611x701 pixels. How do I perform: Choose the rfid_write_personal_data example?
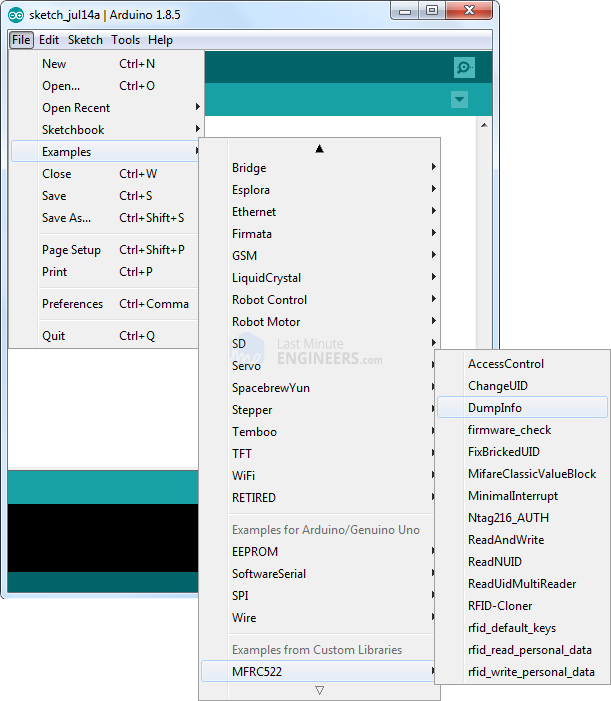tap(531, 672)
